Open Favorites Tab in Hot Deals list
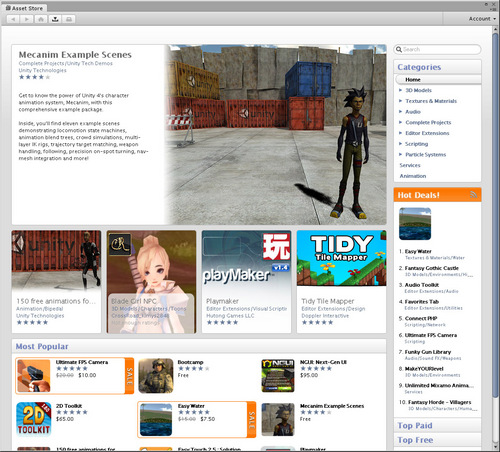The height and width of the screenshot is (452, 500). click(422, 301)
